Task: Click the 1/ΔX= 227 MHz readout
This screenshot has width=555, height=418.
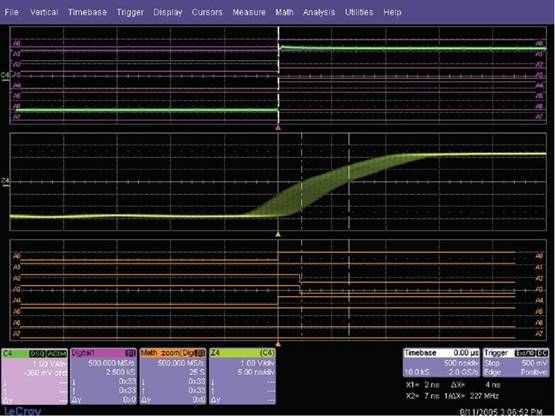Action: tap(471, 396)
